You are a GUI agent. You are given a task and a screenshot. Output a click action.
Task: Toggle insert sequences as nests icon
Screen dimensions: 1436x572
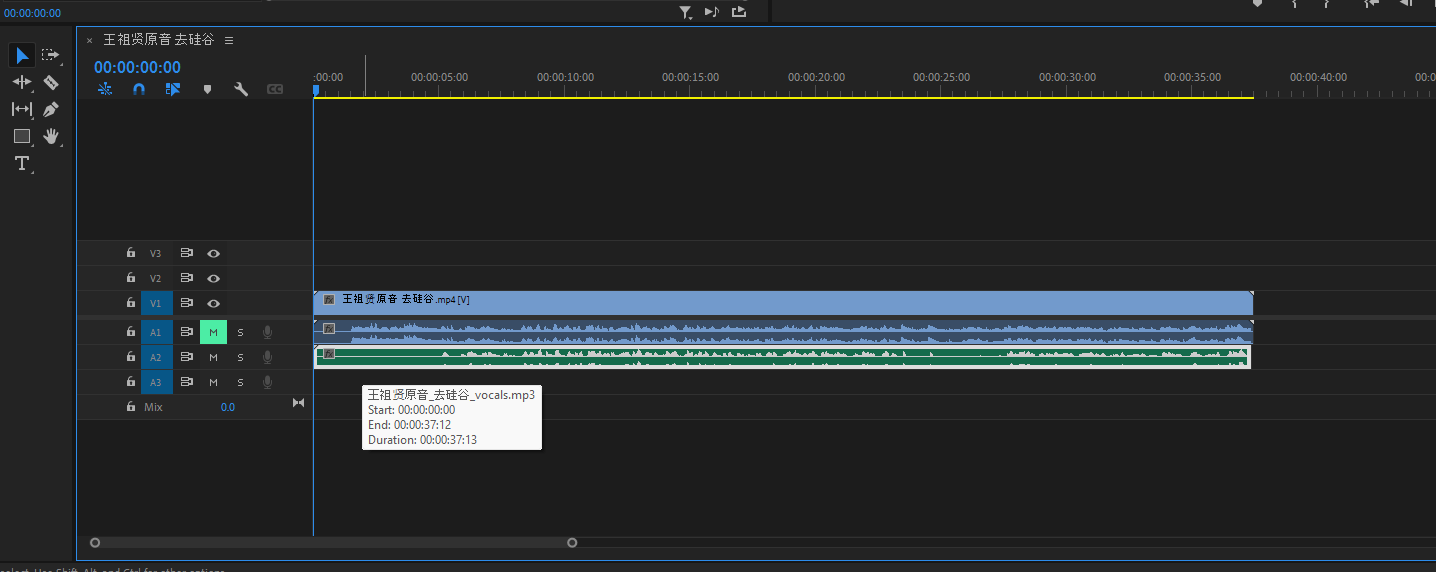click(x=105, y=89)
